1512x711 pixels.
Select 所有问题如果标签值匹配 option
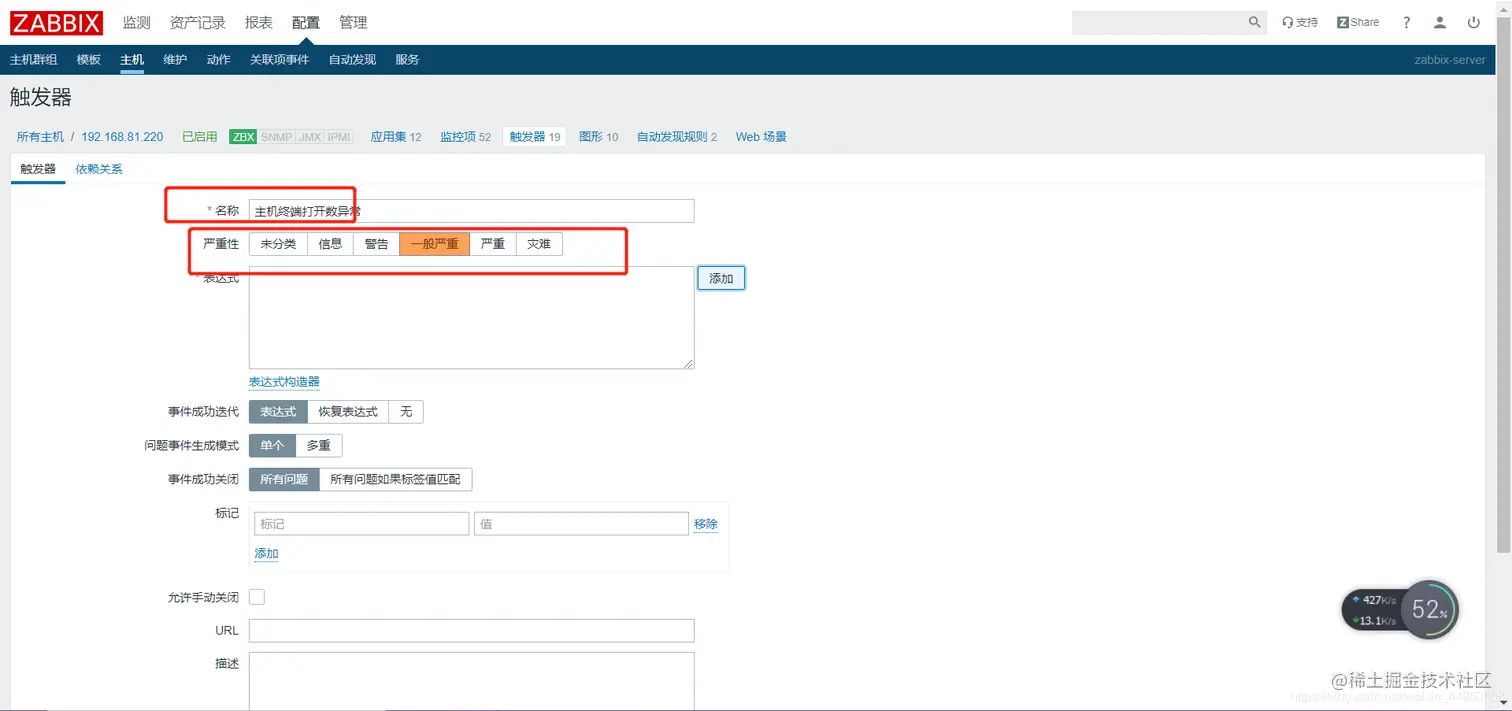(x=395, y=480)
